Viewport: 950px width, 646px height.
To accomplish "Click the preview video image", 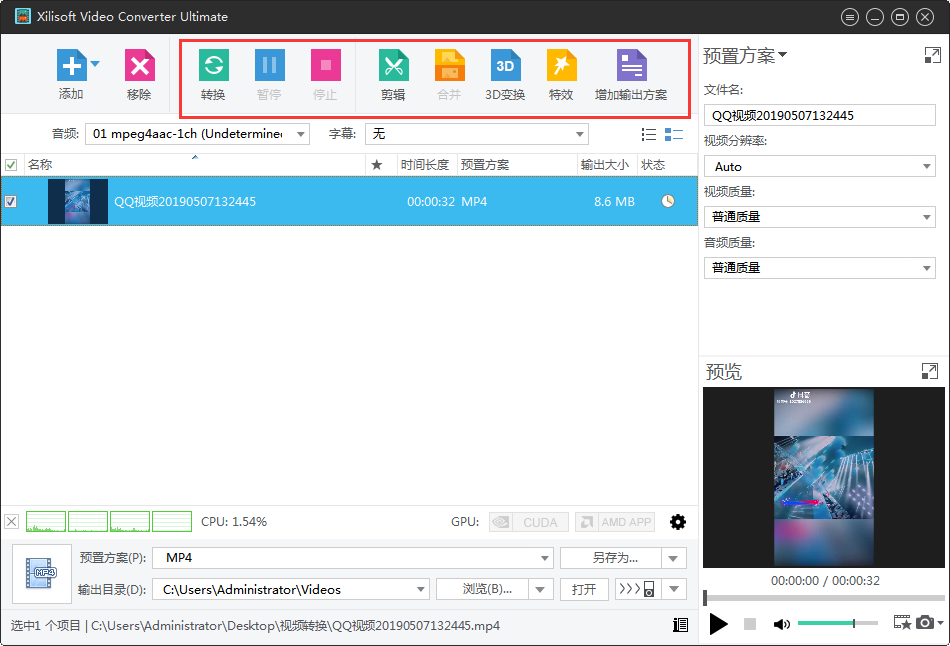I will 824,478.
